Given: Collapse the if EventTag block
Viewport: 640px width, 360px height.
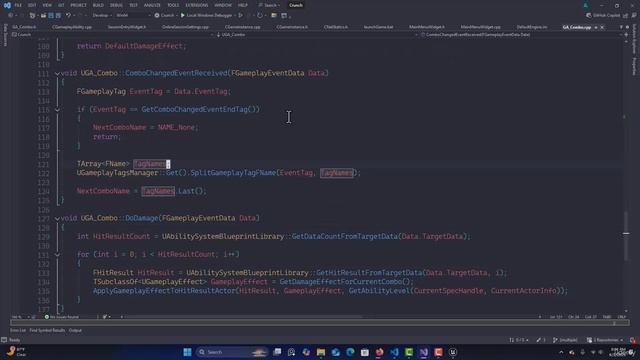Looking at the screenshot, I should (x=57, y=110).
